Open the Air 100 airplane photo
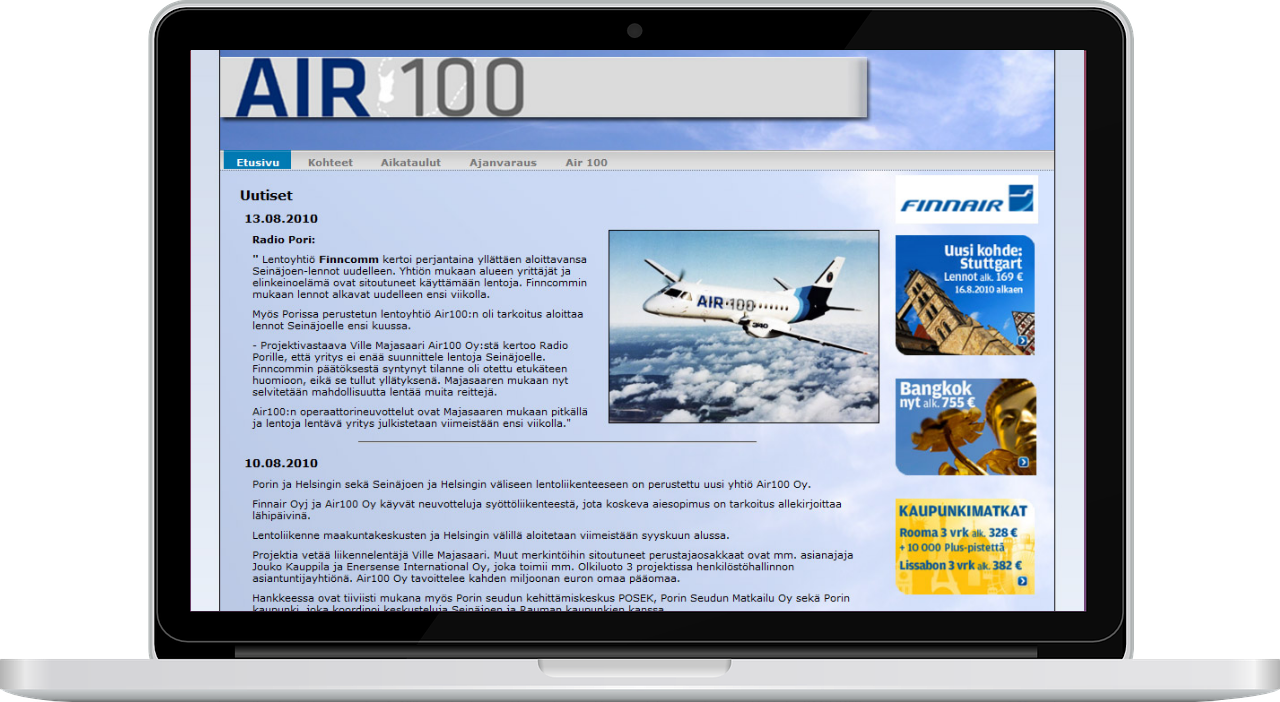1280x702 pixels. click(743, 326)
